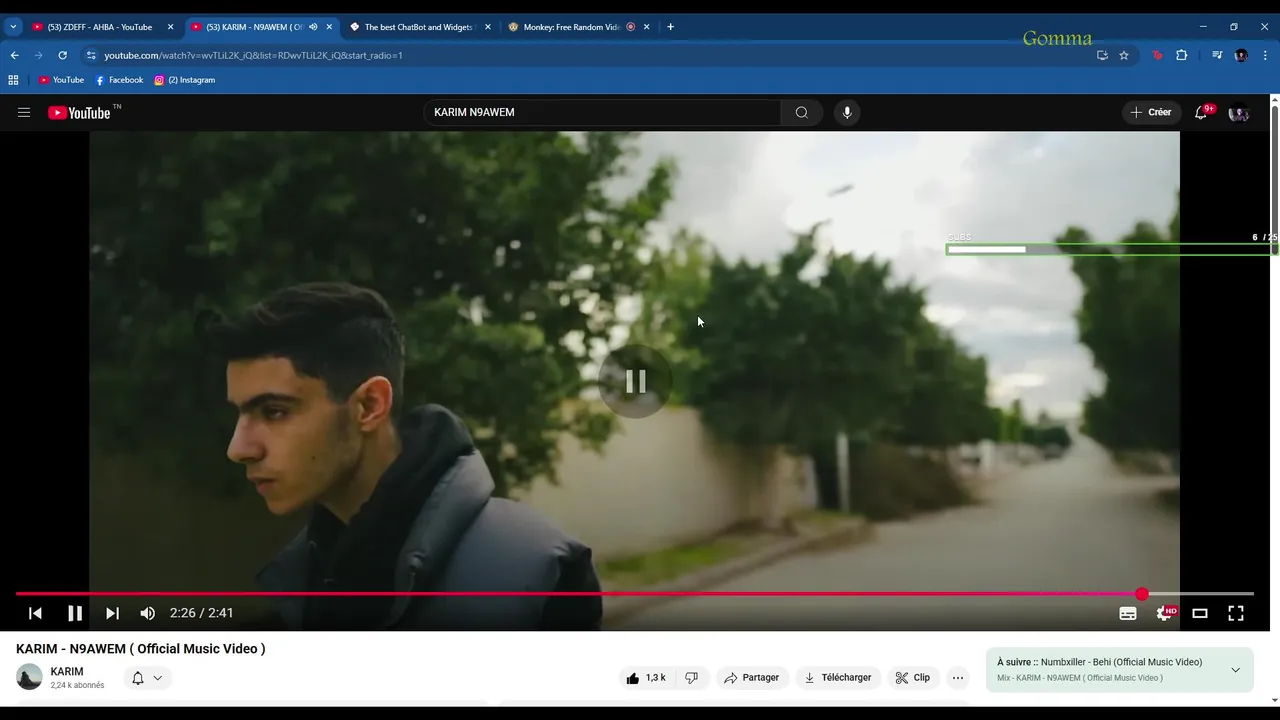Skip to previous video in player
The width and height of the screenshot is (1280, 720).
35,613
